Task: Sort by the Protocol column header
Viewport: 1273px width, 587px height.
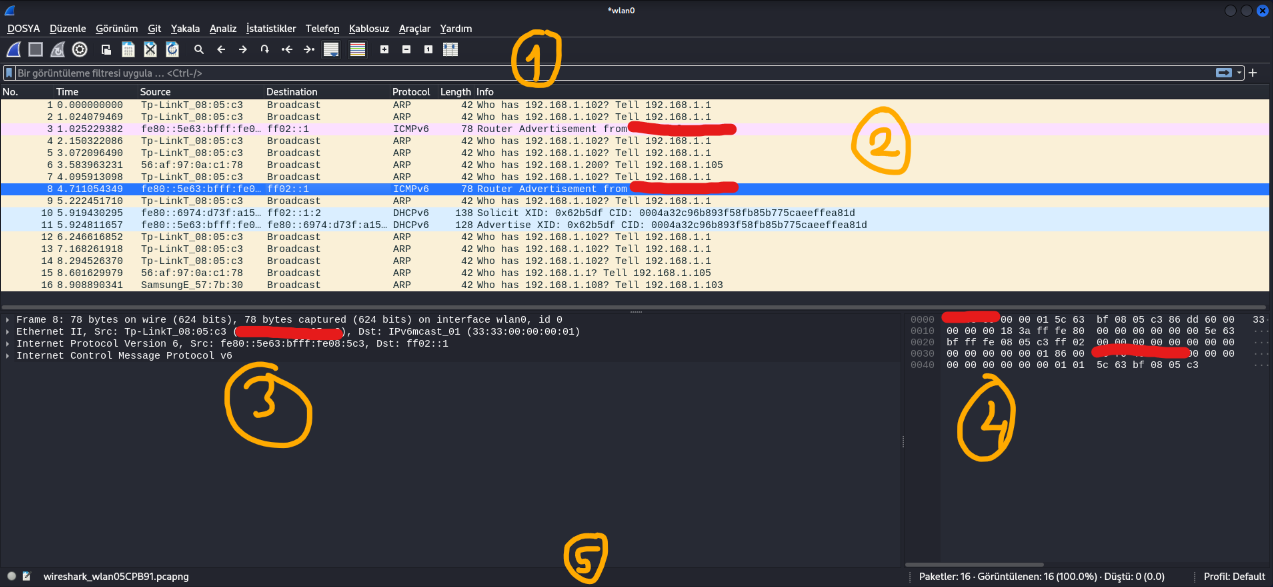Action: [413, 92]
